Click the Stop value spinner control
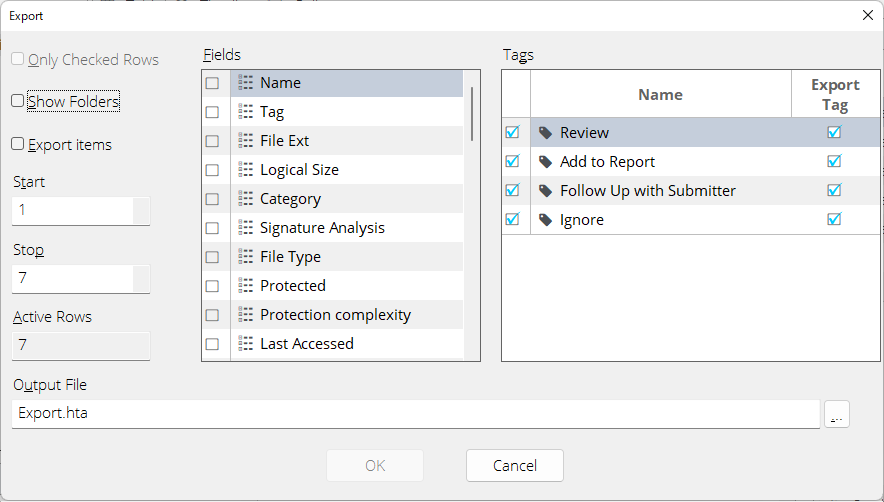Image resolution: width=884 pixels, height=502 pixels. [141, 279]
